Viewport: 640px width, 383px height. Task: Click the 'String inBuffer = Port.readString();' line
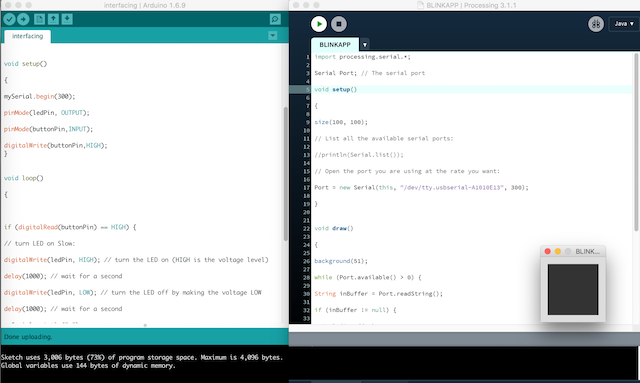(378, 294)
